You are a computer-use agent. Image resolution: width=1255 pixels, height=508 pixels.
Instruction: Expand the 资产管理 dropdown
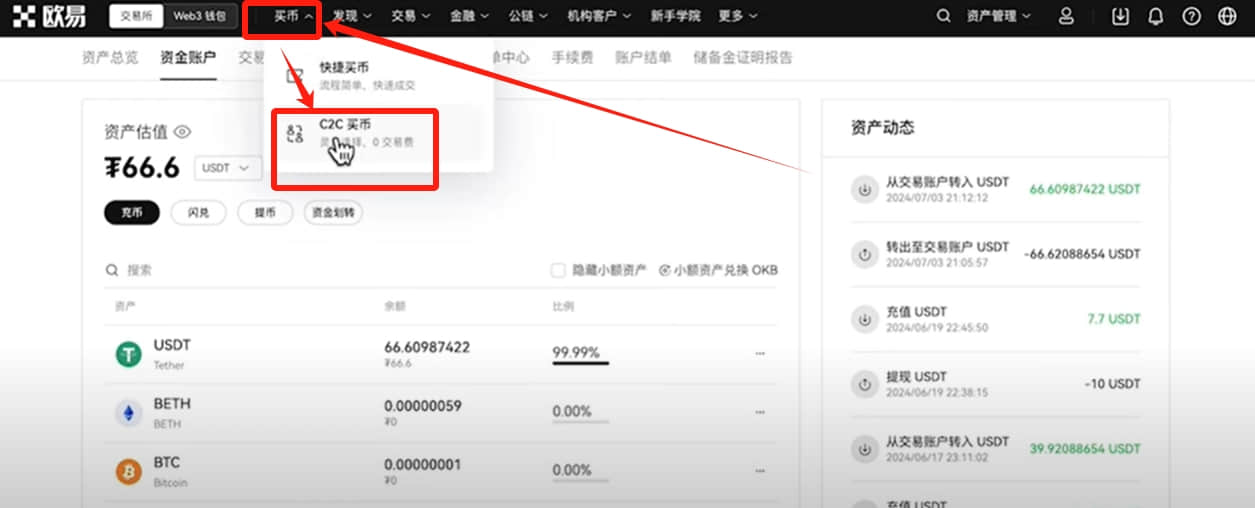coord(997,16)
